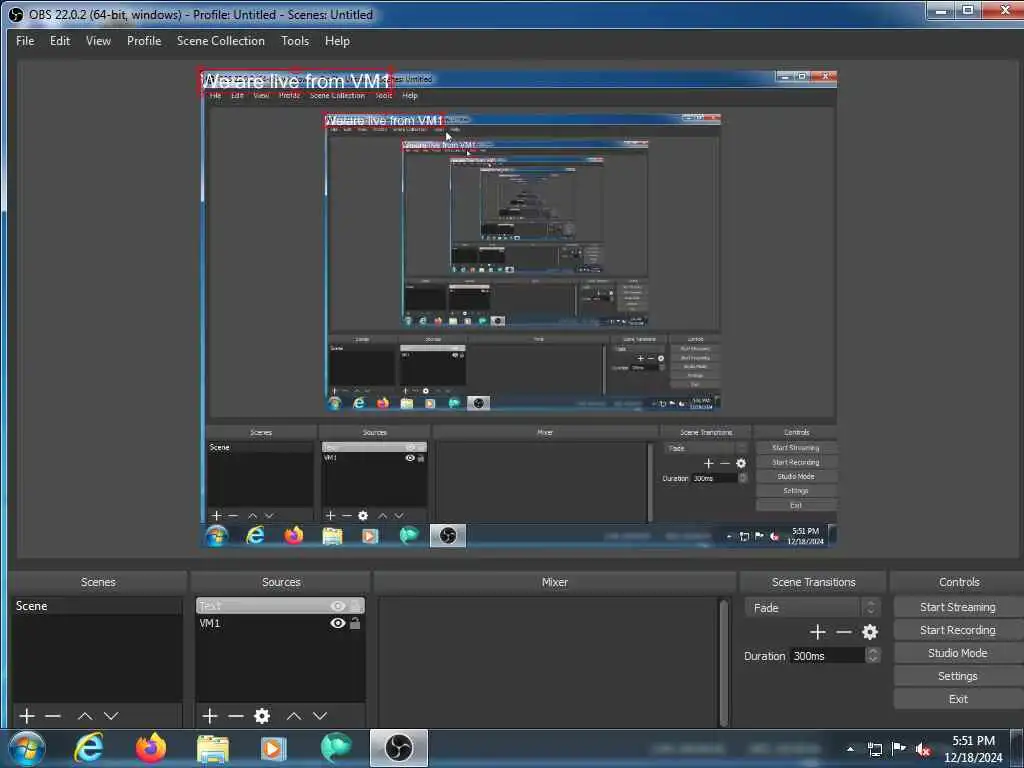Click OBS Studio taskbar button
This screenshot has width=1024, height=768.
coord(399,748)
